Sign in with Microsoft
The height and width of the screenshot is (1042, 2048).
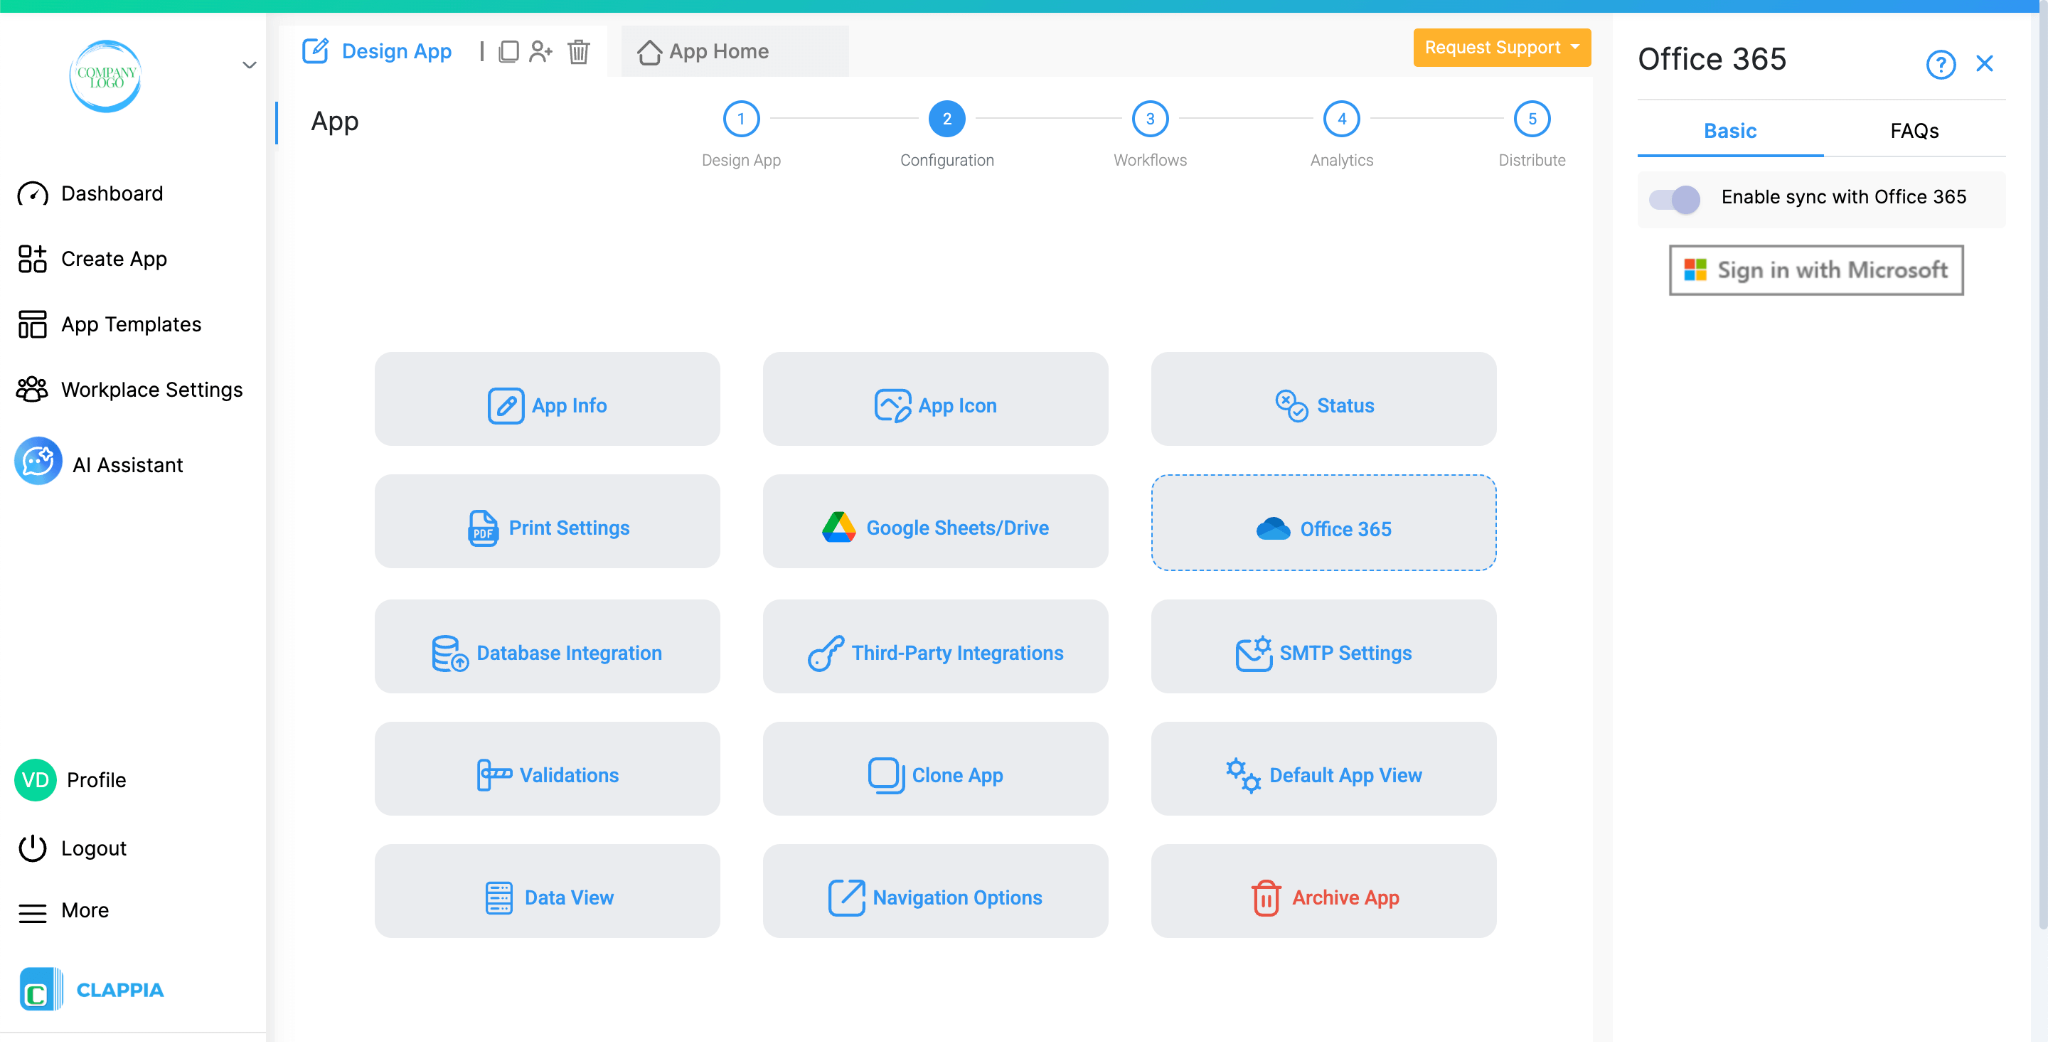click(1815, 270)
